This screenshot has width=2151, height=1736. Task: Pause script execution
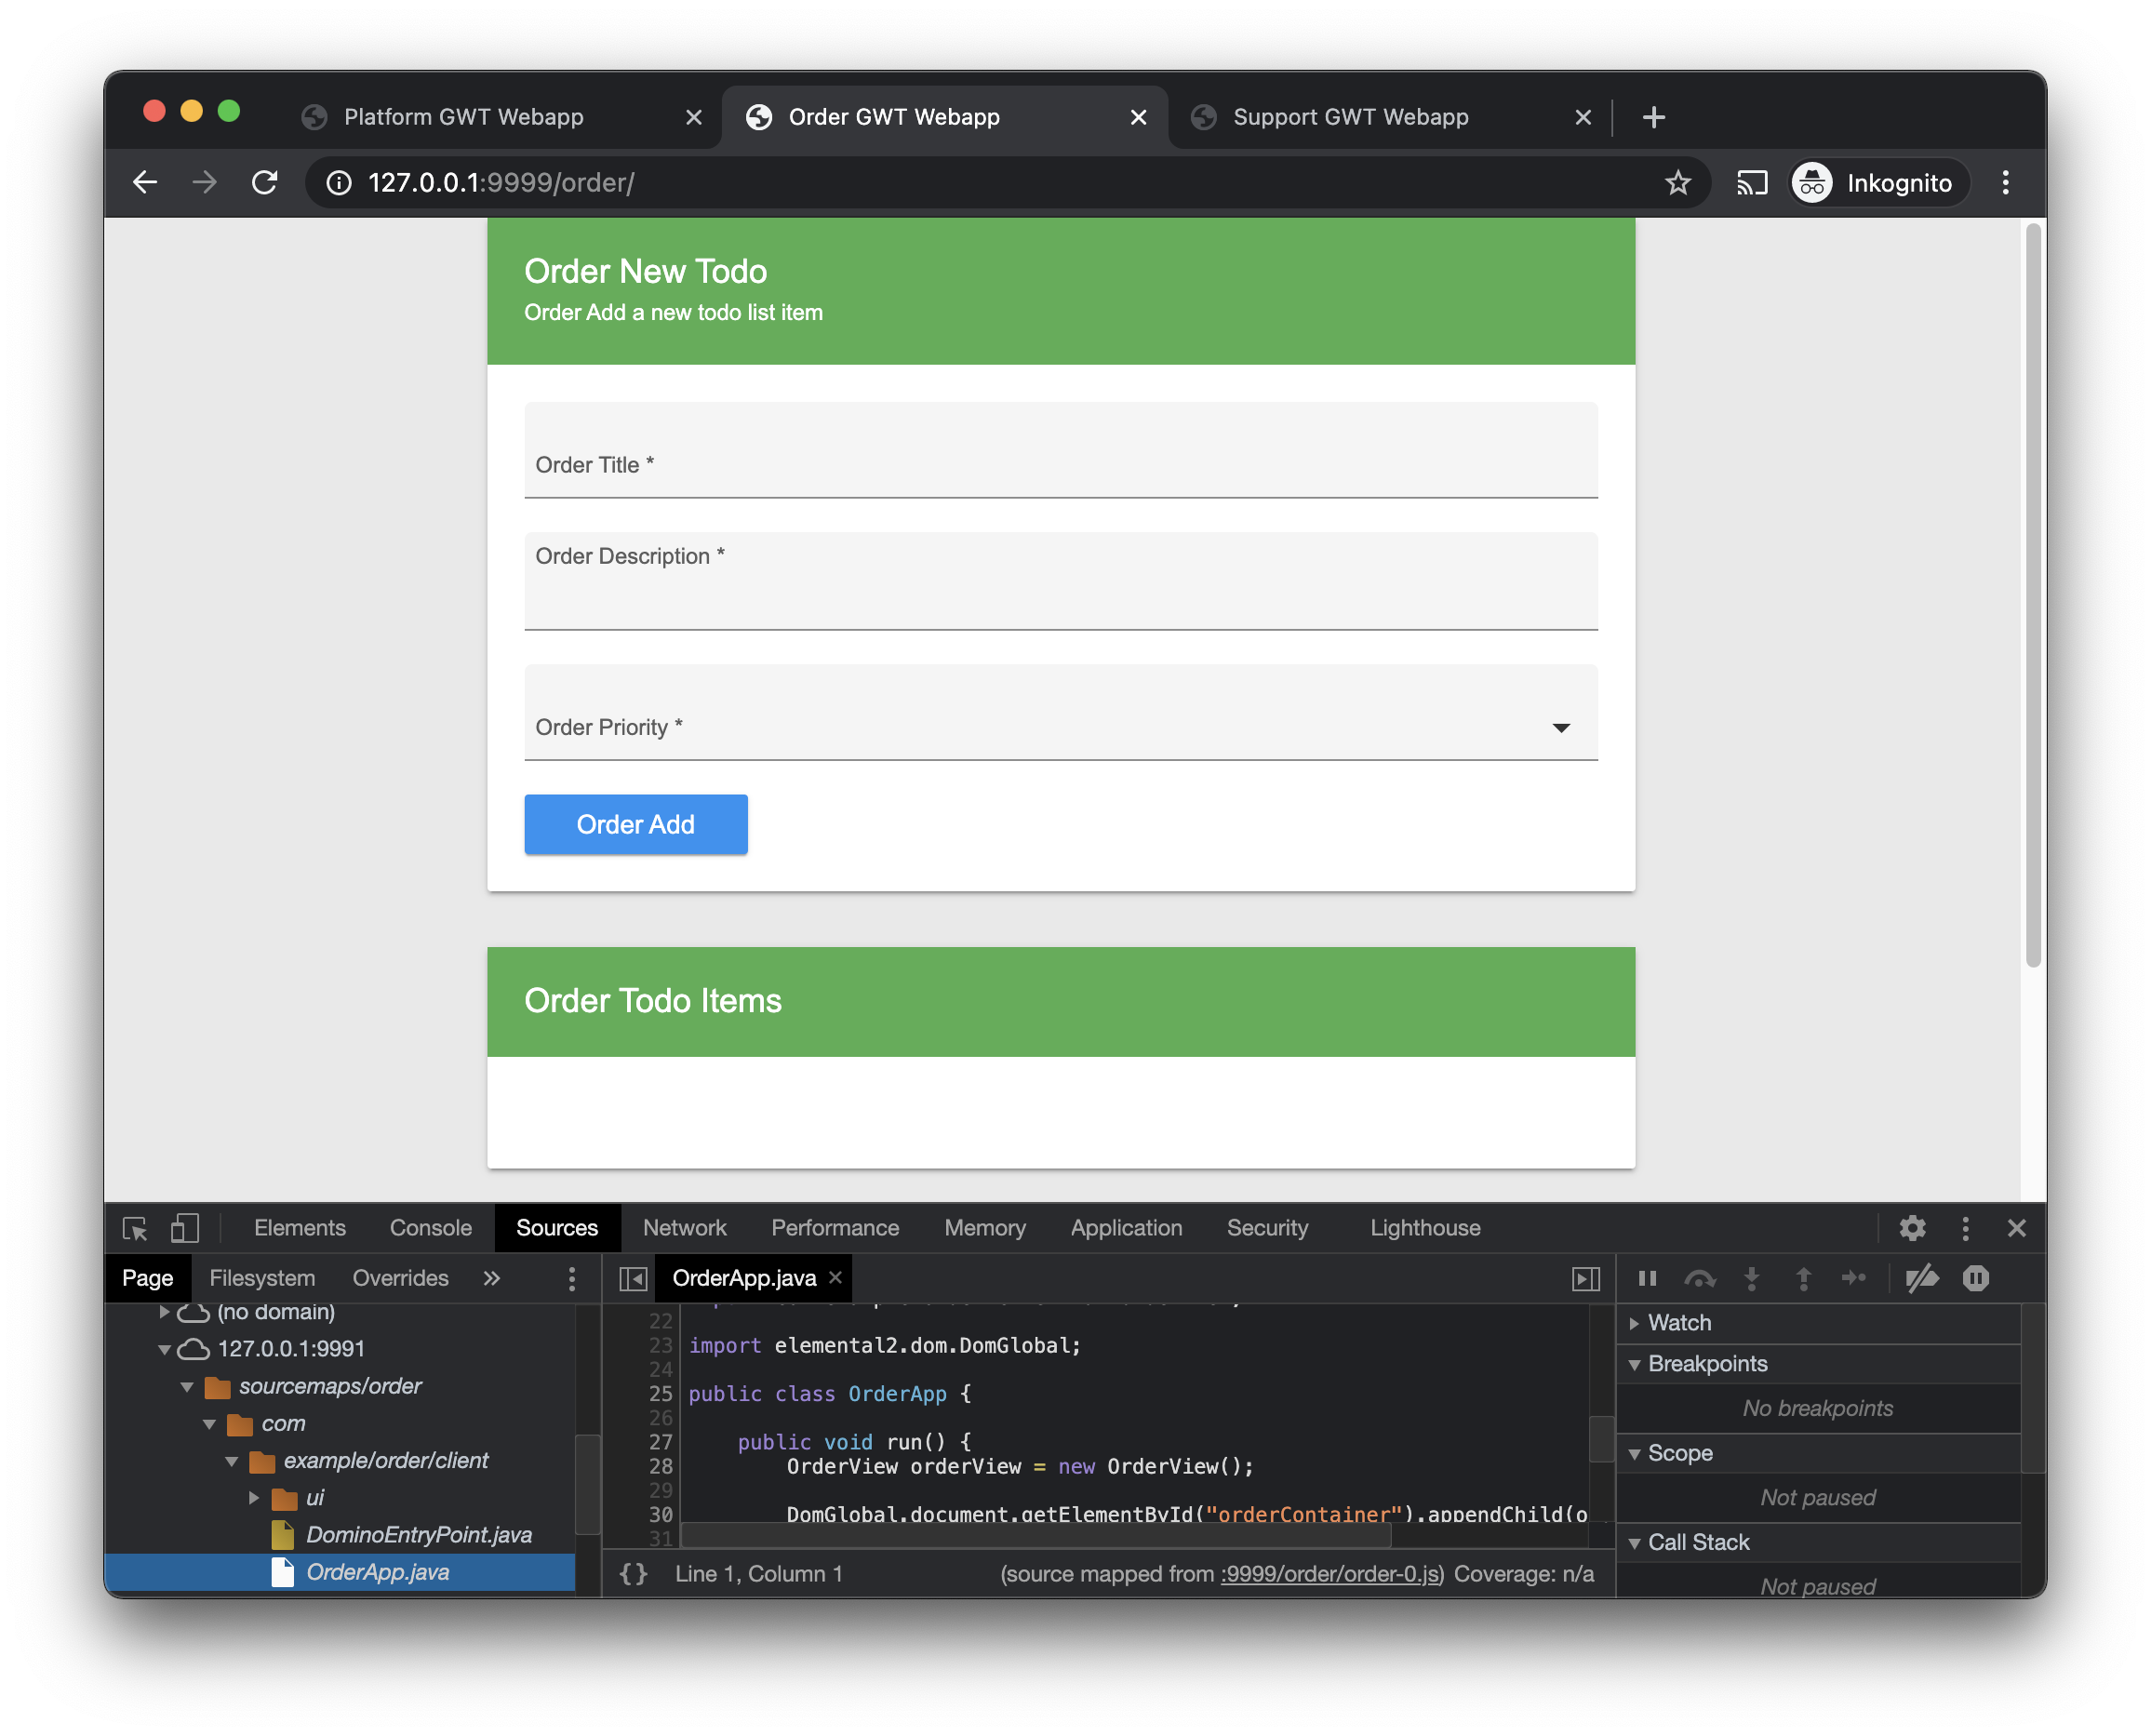pos(1647,1278)
